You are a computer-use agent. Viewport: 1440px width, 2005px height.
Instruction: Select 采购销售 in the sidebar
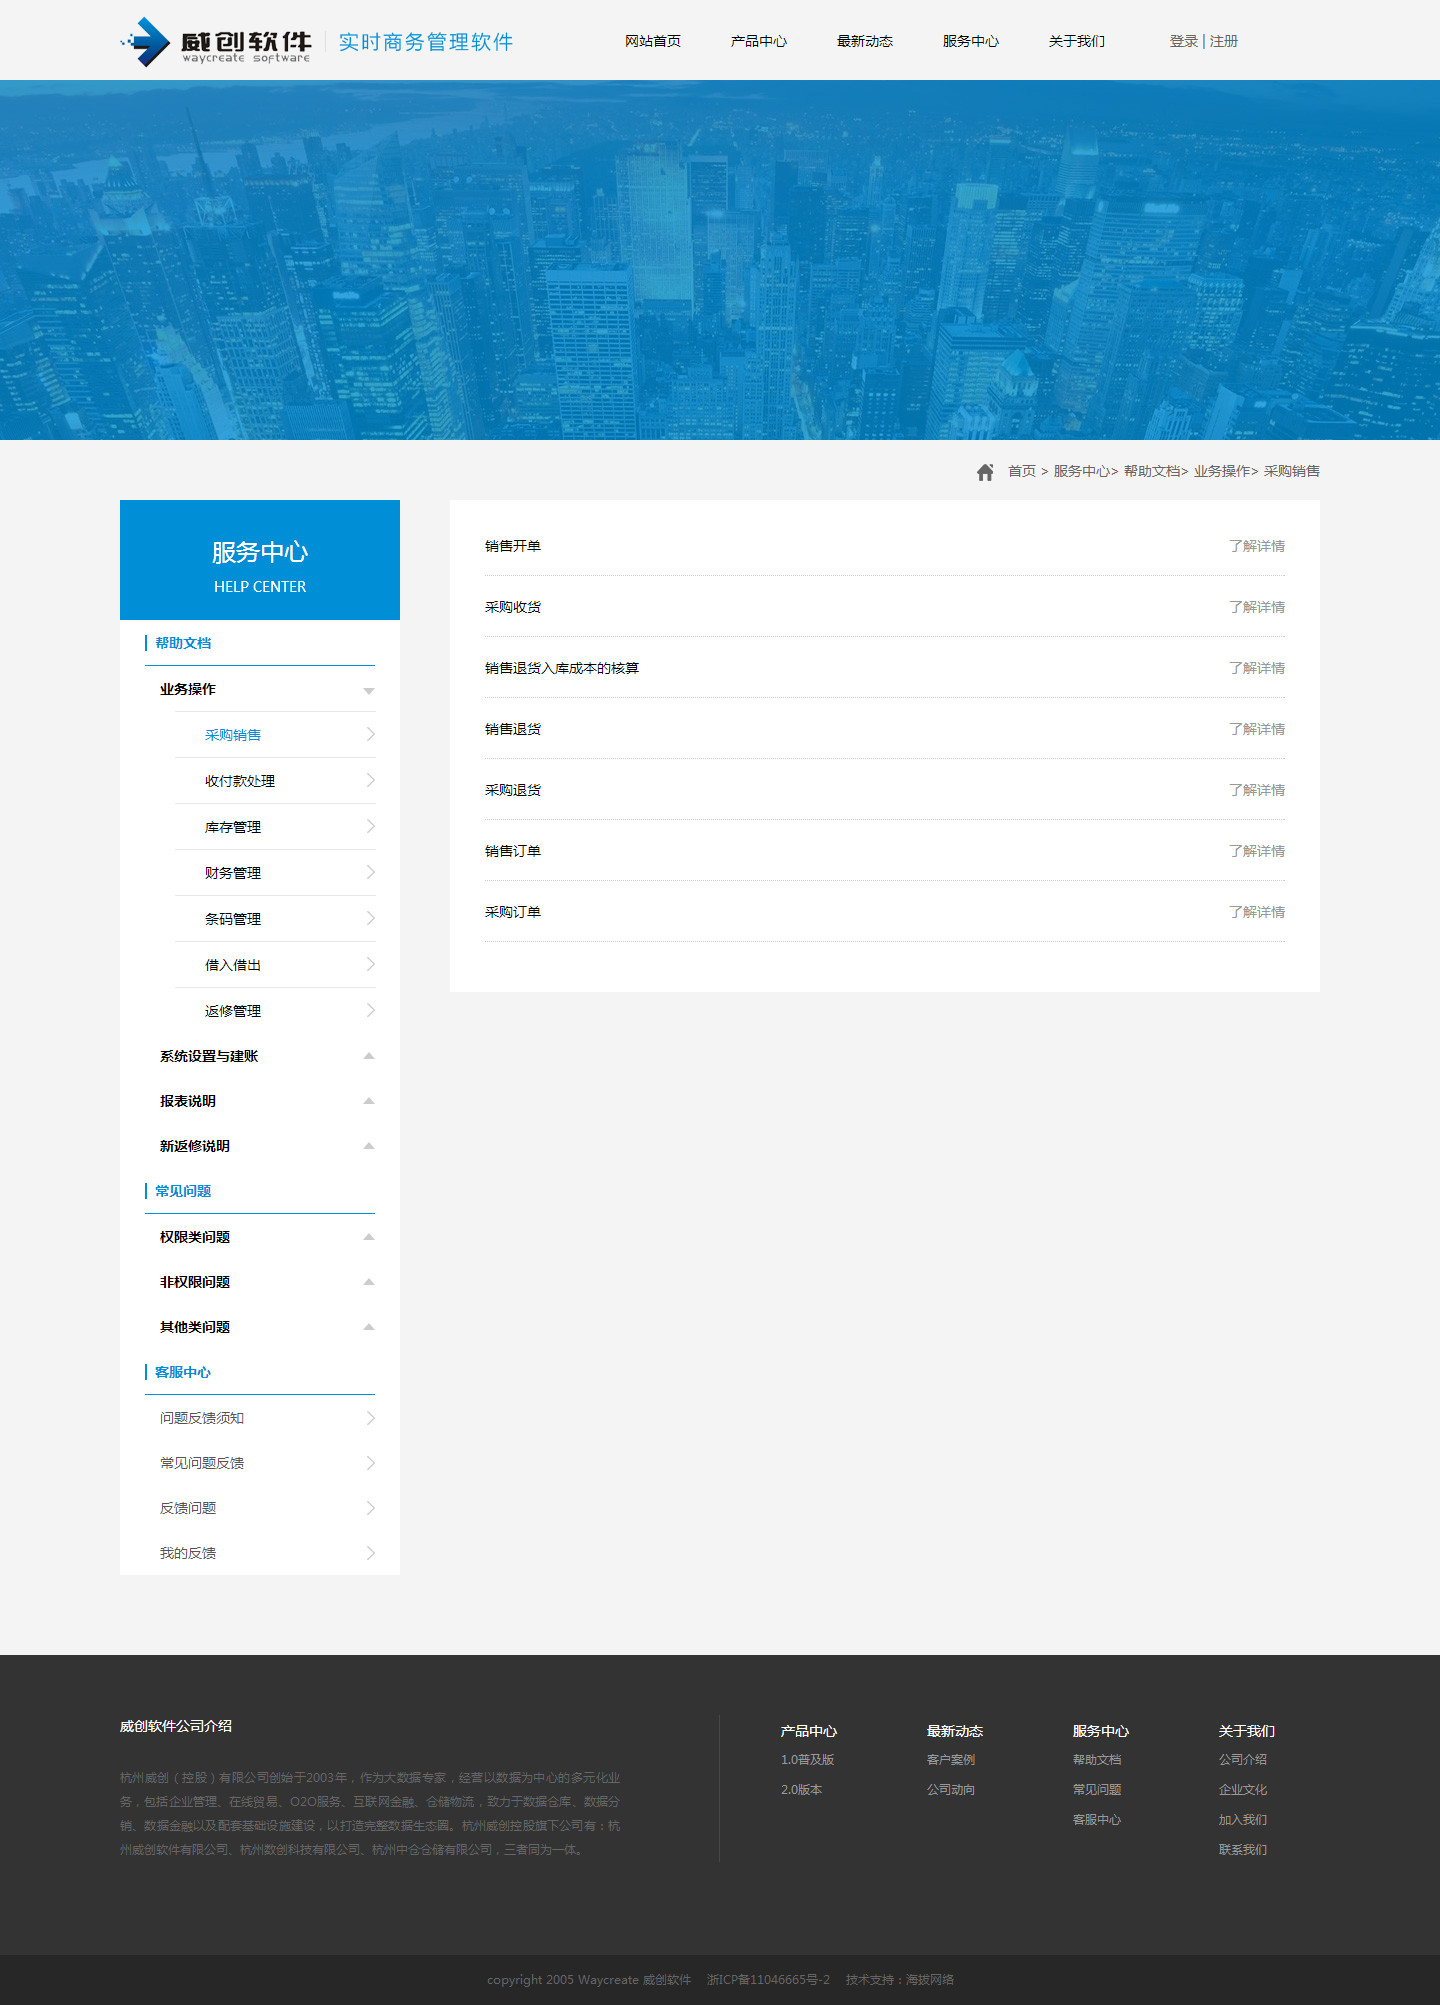pos(233,735)
